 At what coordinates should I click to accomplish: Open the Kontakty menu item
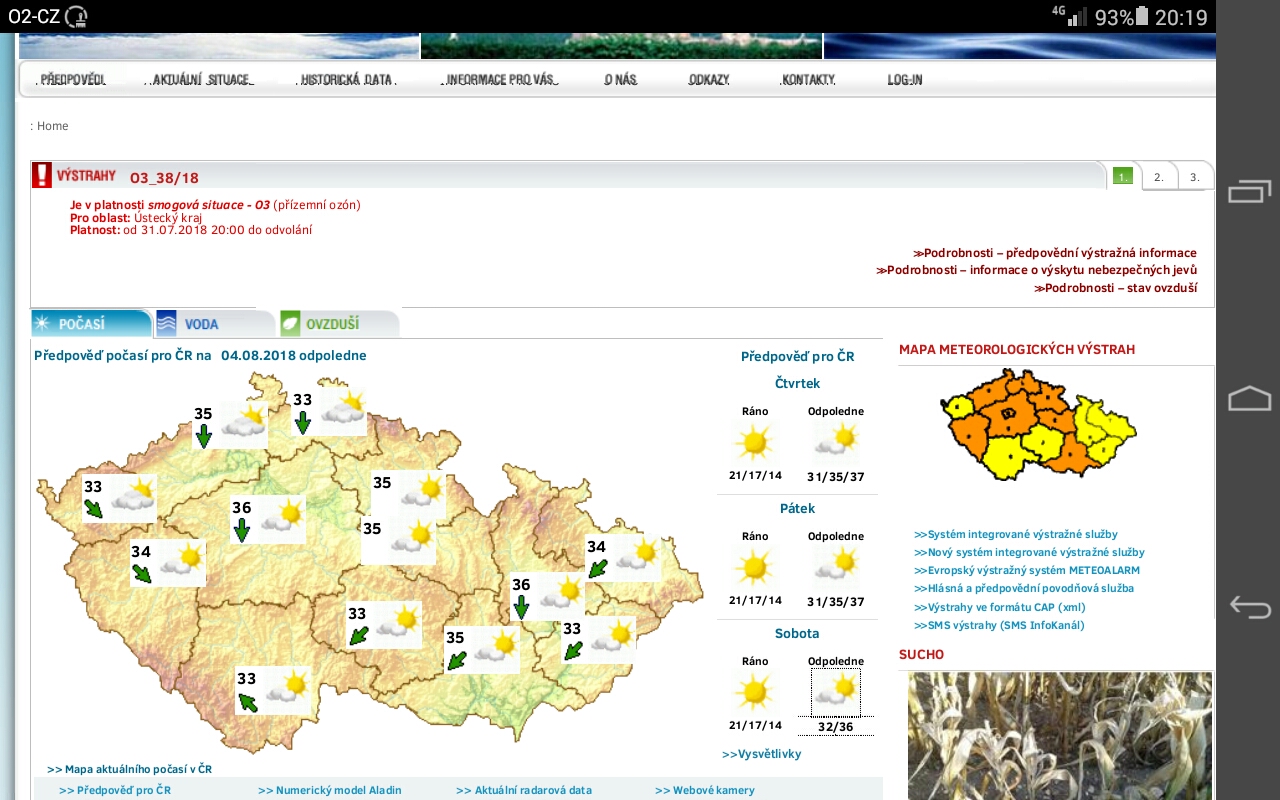(x=808, y=80)
